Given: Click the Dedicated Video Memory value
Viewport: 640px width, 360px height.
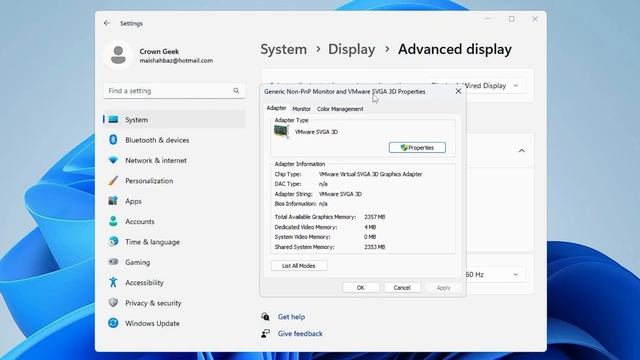Looking at the screenshot, I should (370, 227).
